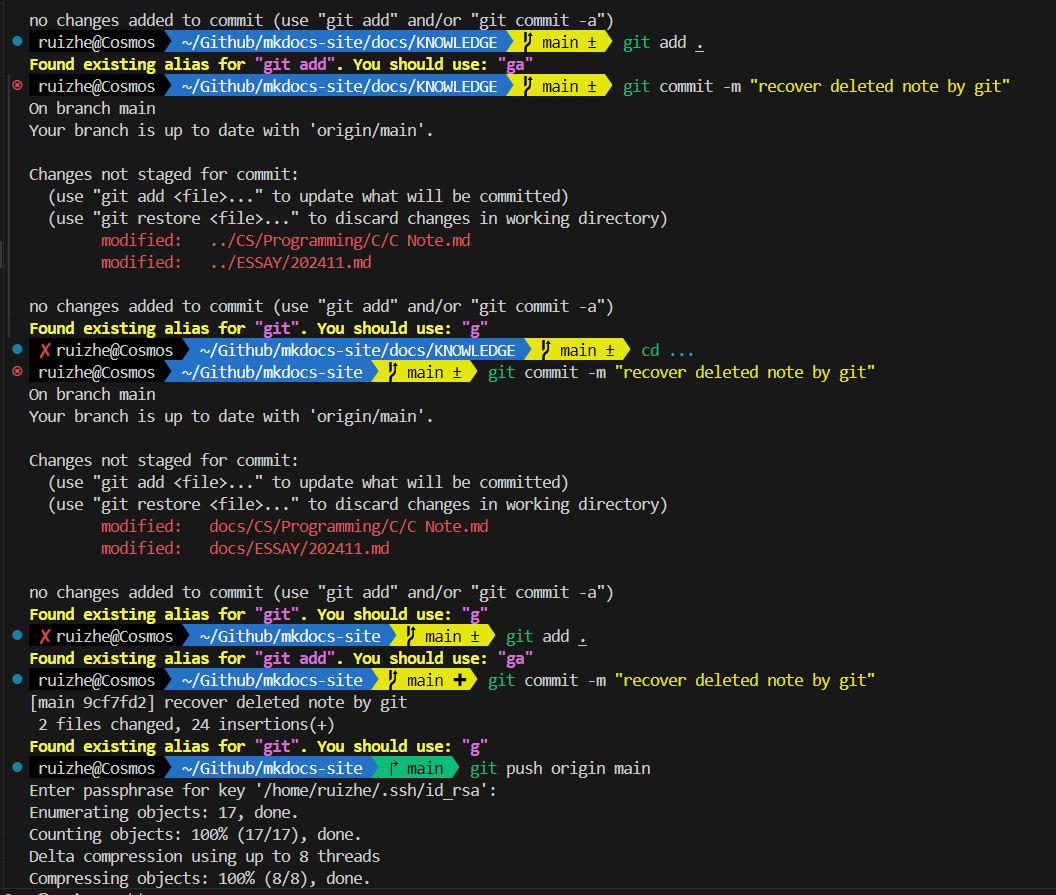Open the docs/CS/Programming/C/C Note.md path
The height and width of the screenshot is (895, 1056).
(x=348, y=526)
